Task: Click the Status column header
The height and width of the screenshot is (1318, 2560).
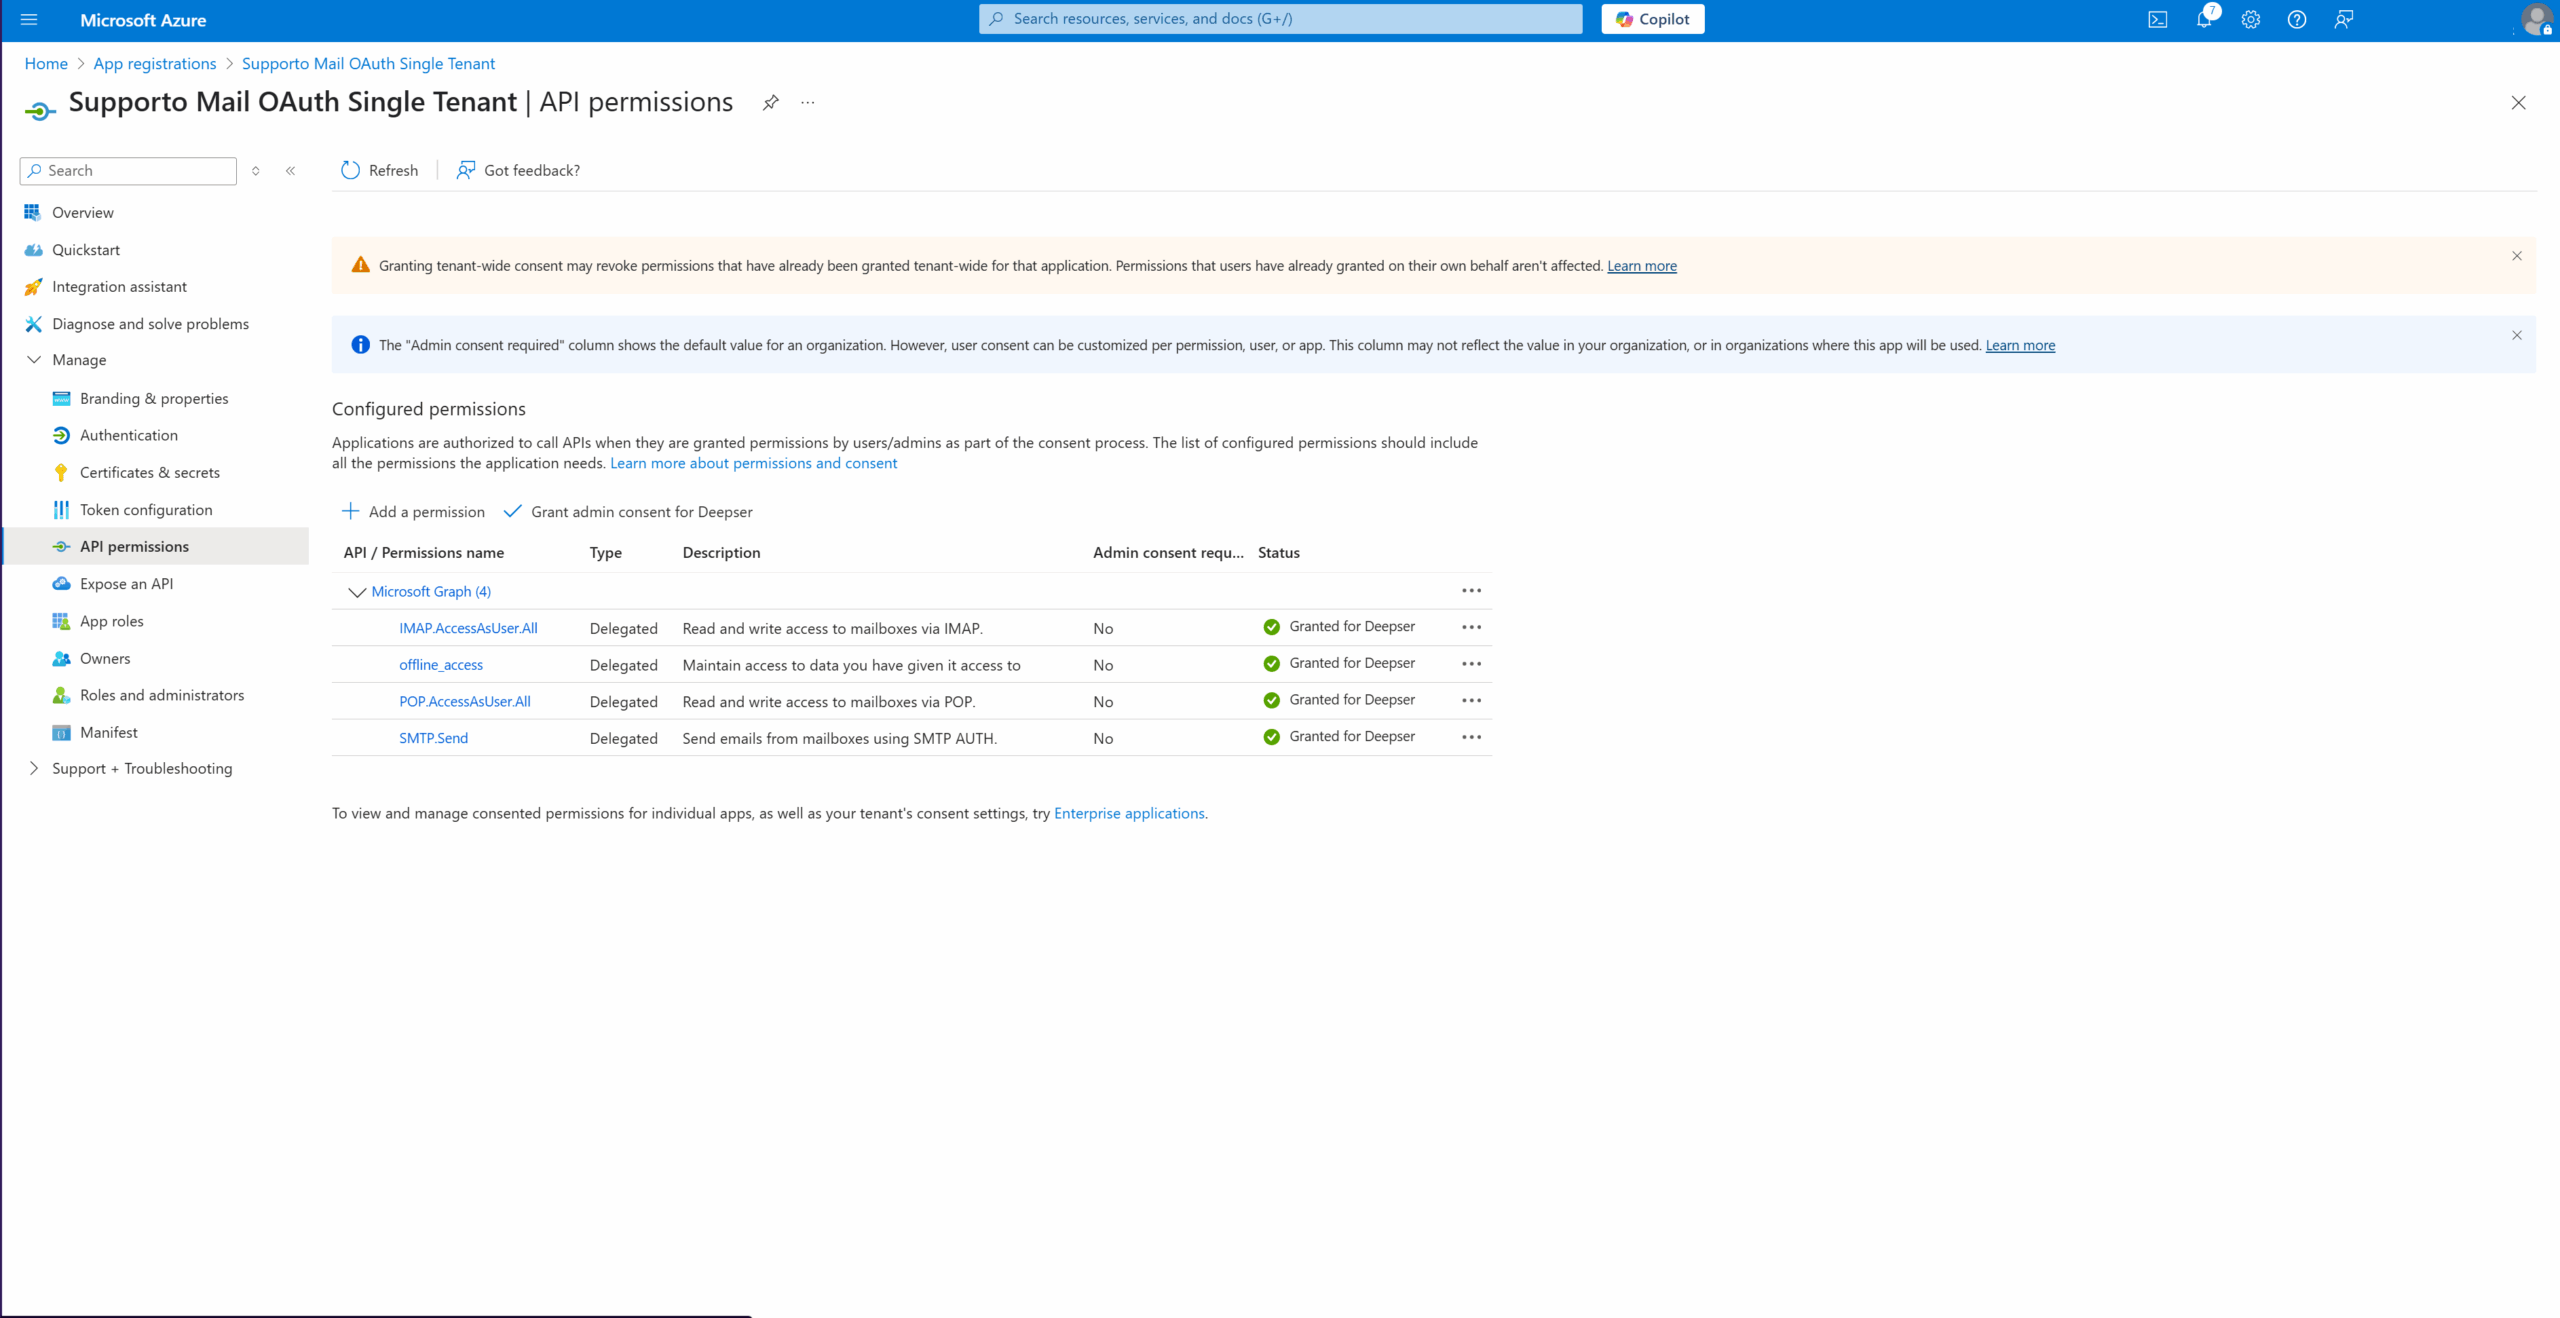Action: tap(1279, 553)
